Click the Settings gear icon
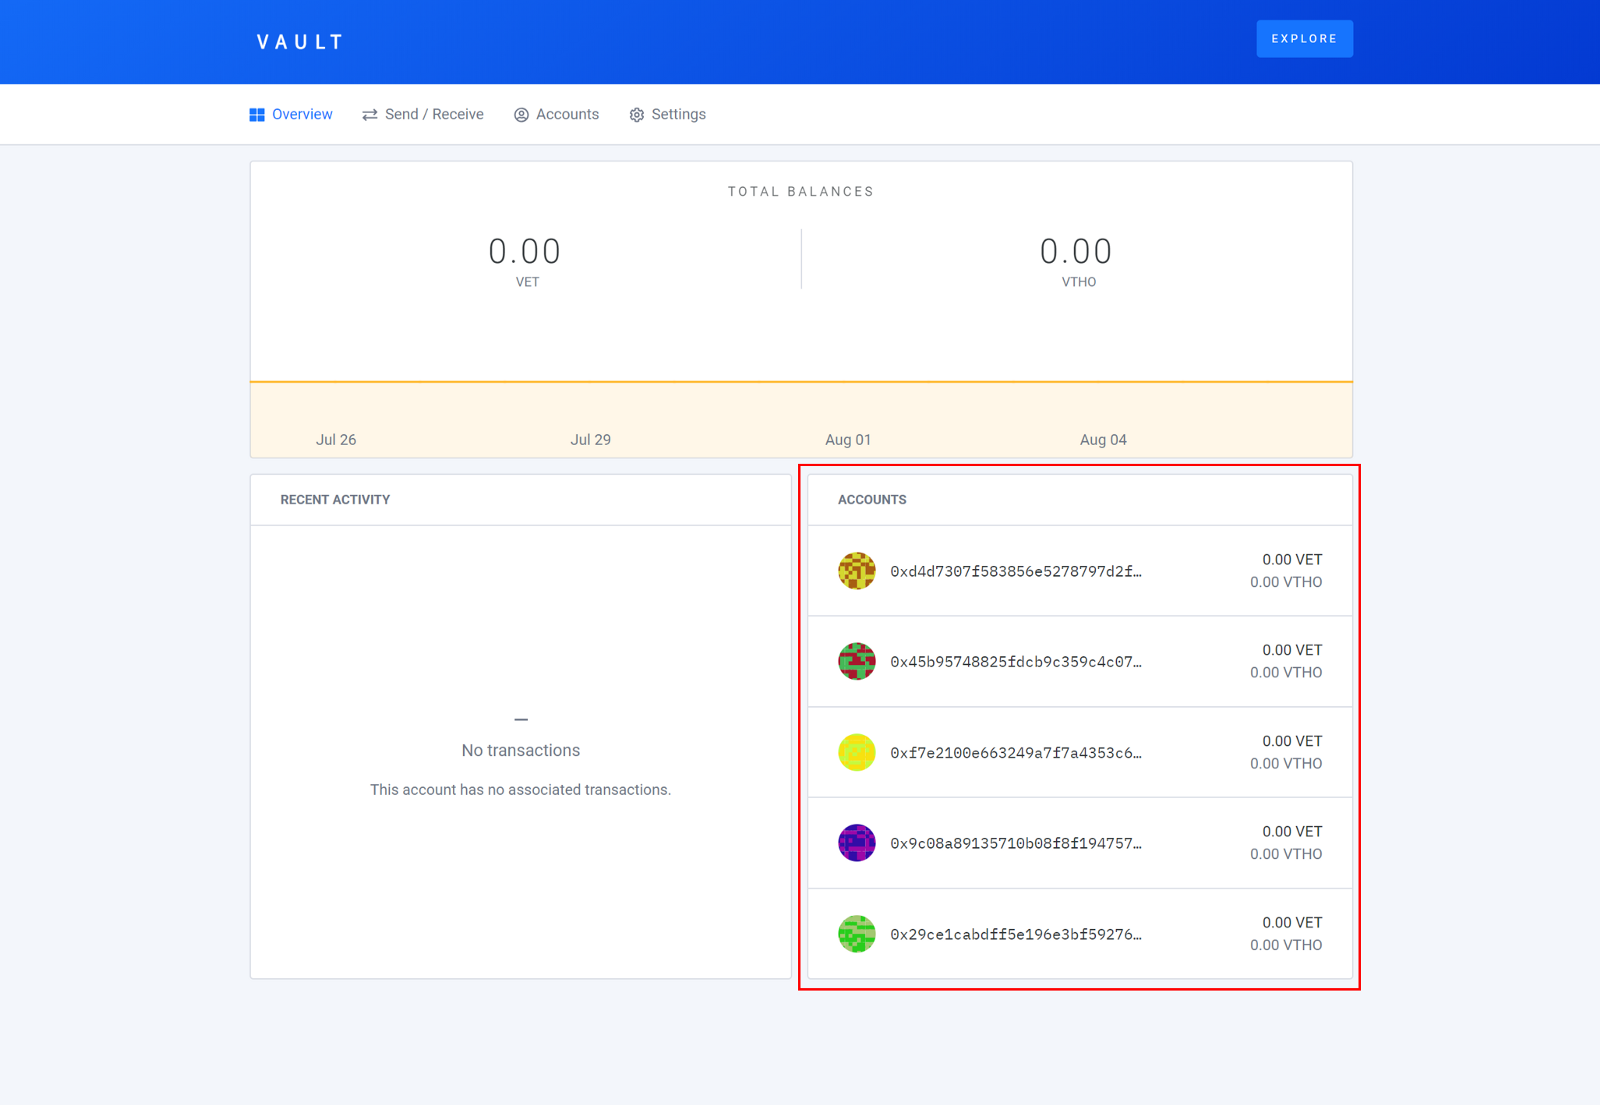Viewport: 1600px width, 1105px height. coord(637,115)
